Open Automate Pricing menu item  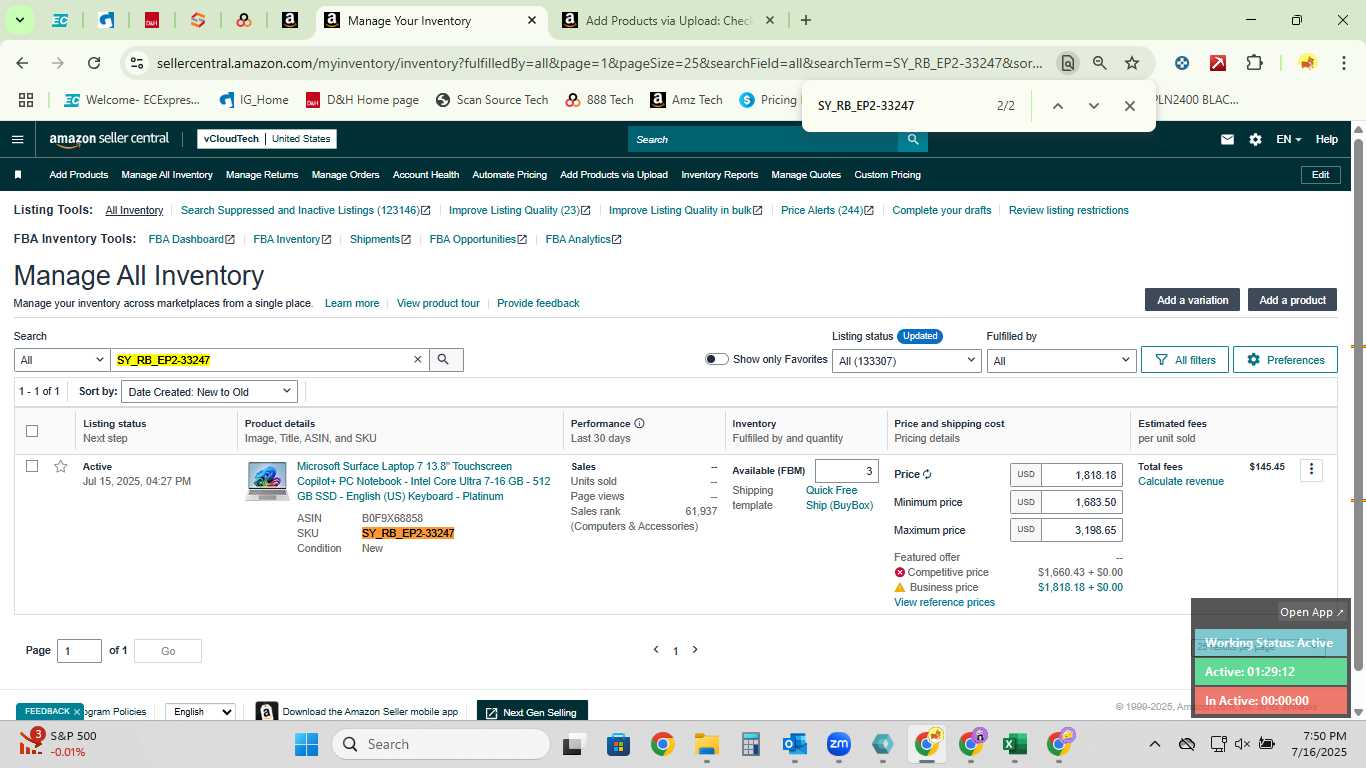(509, 175)
